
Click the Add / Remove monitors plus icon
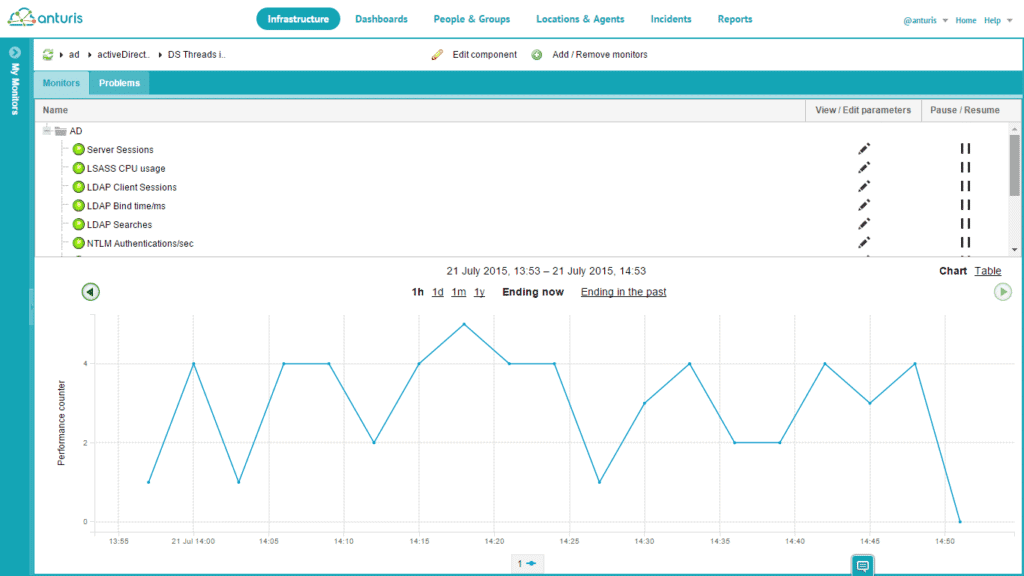(537, 54)
